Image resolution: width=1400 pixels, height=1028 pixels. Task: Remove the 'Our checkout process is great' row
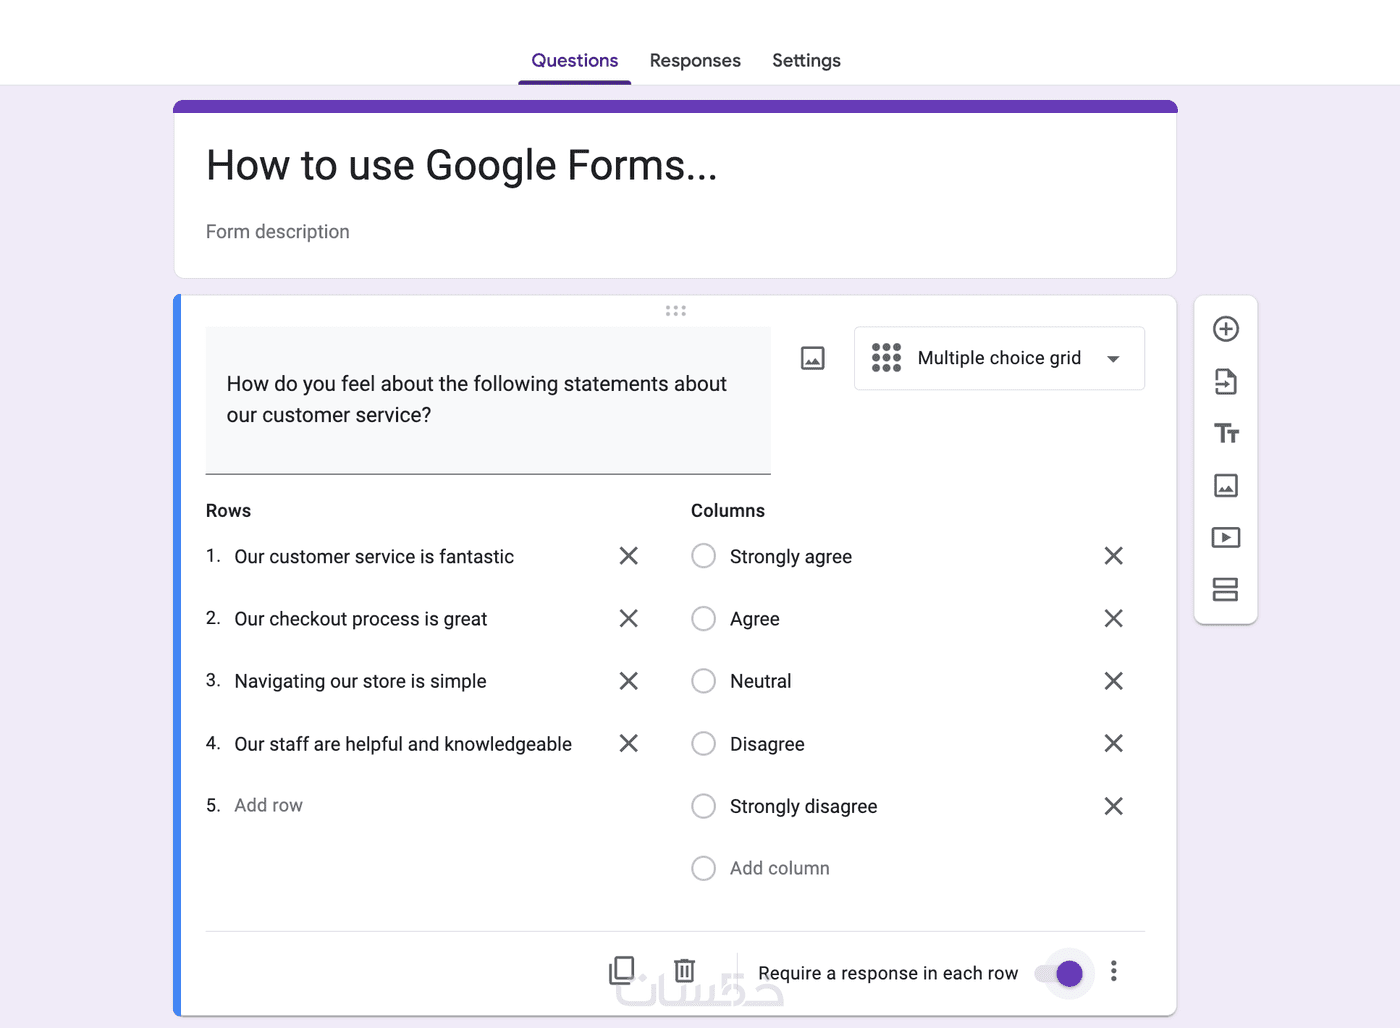click(x=628, y=618)
